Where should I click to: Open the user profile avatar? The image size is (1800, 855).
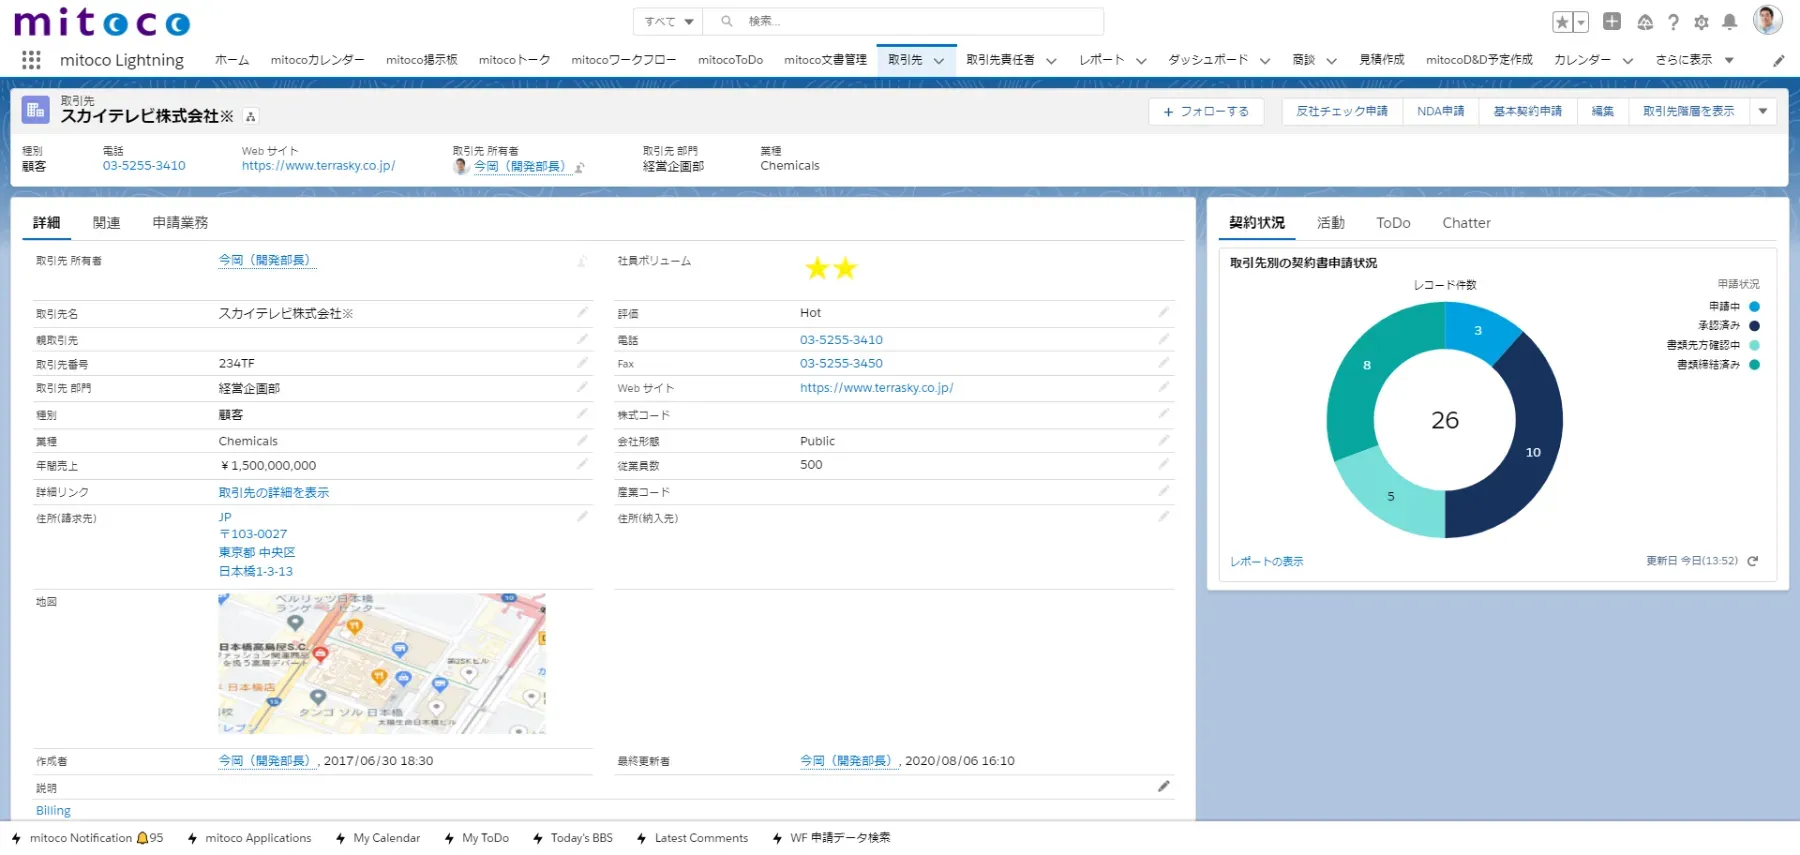tap(1767, 20)
